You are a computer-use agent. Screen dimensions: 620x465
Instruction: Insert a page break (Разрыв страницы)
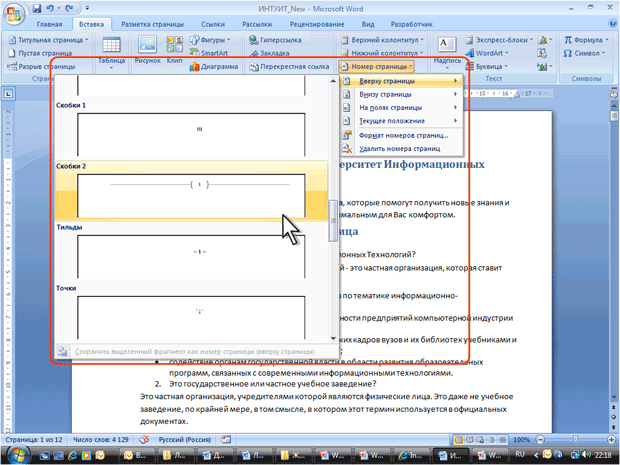(x=41, y=66)
